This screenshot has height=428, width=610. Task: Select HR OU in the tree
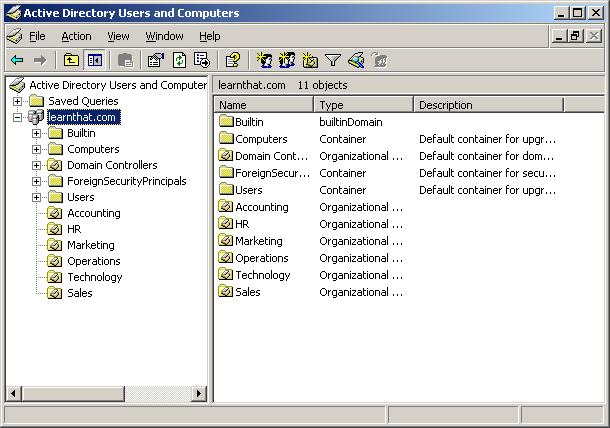74,229
